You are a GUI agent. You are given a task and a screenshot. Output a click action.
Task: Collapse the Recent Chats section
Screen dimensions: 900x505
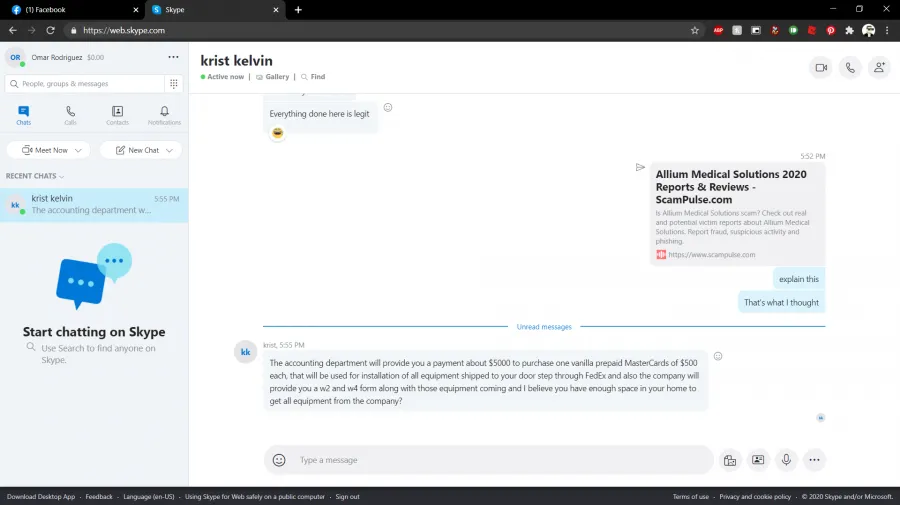tap(35, 176)
